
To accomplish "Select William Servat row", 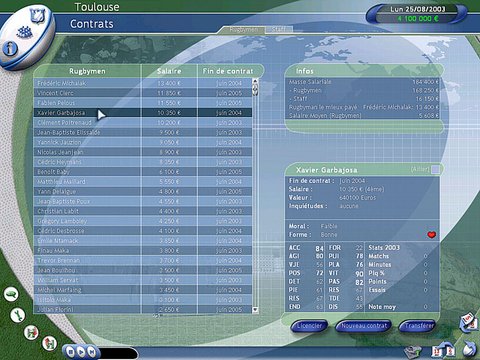I will [143, 280].
